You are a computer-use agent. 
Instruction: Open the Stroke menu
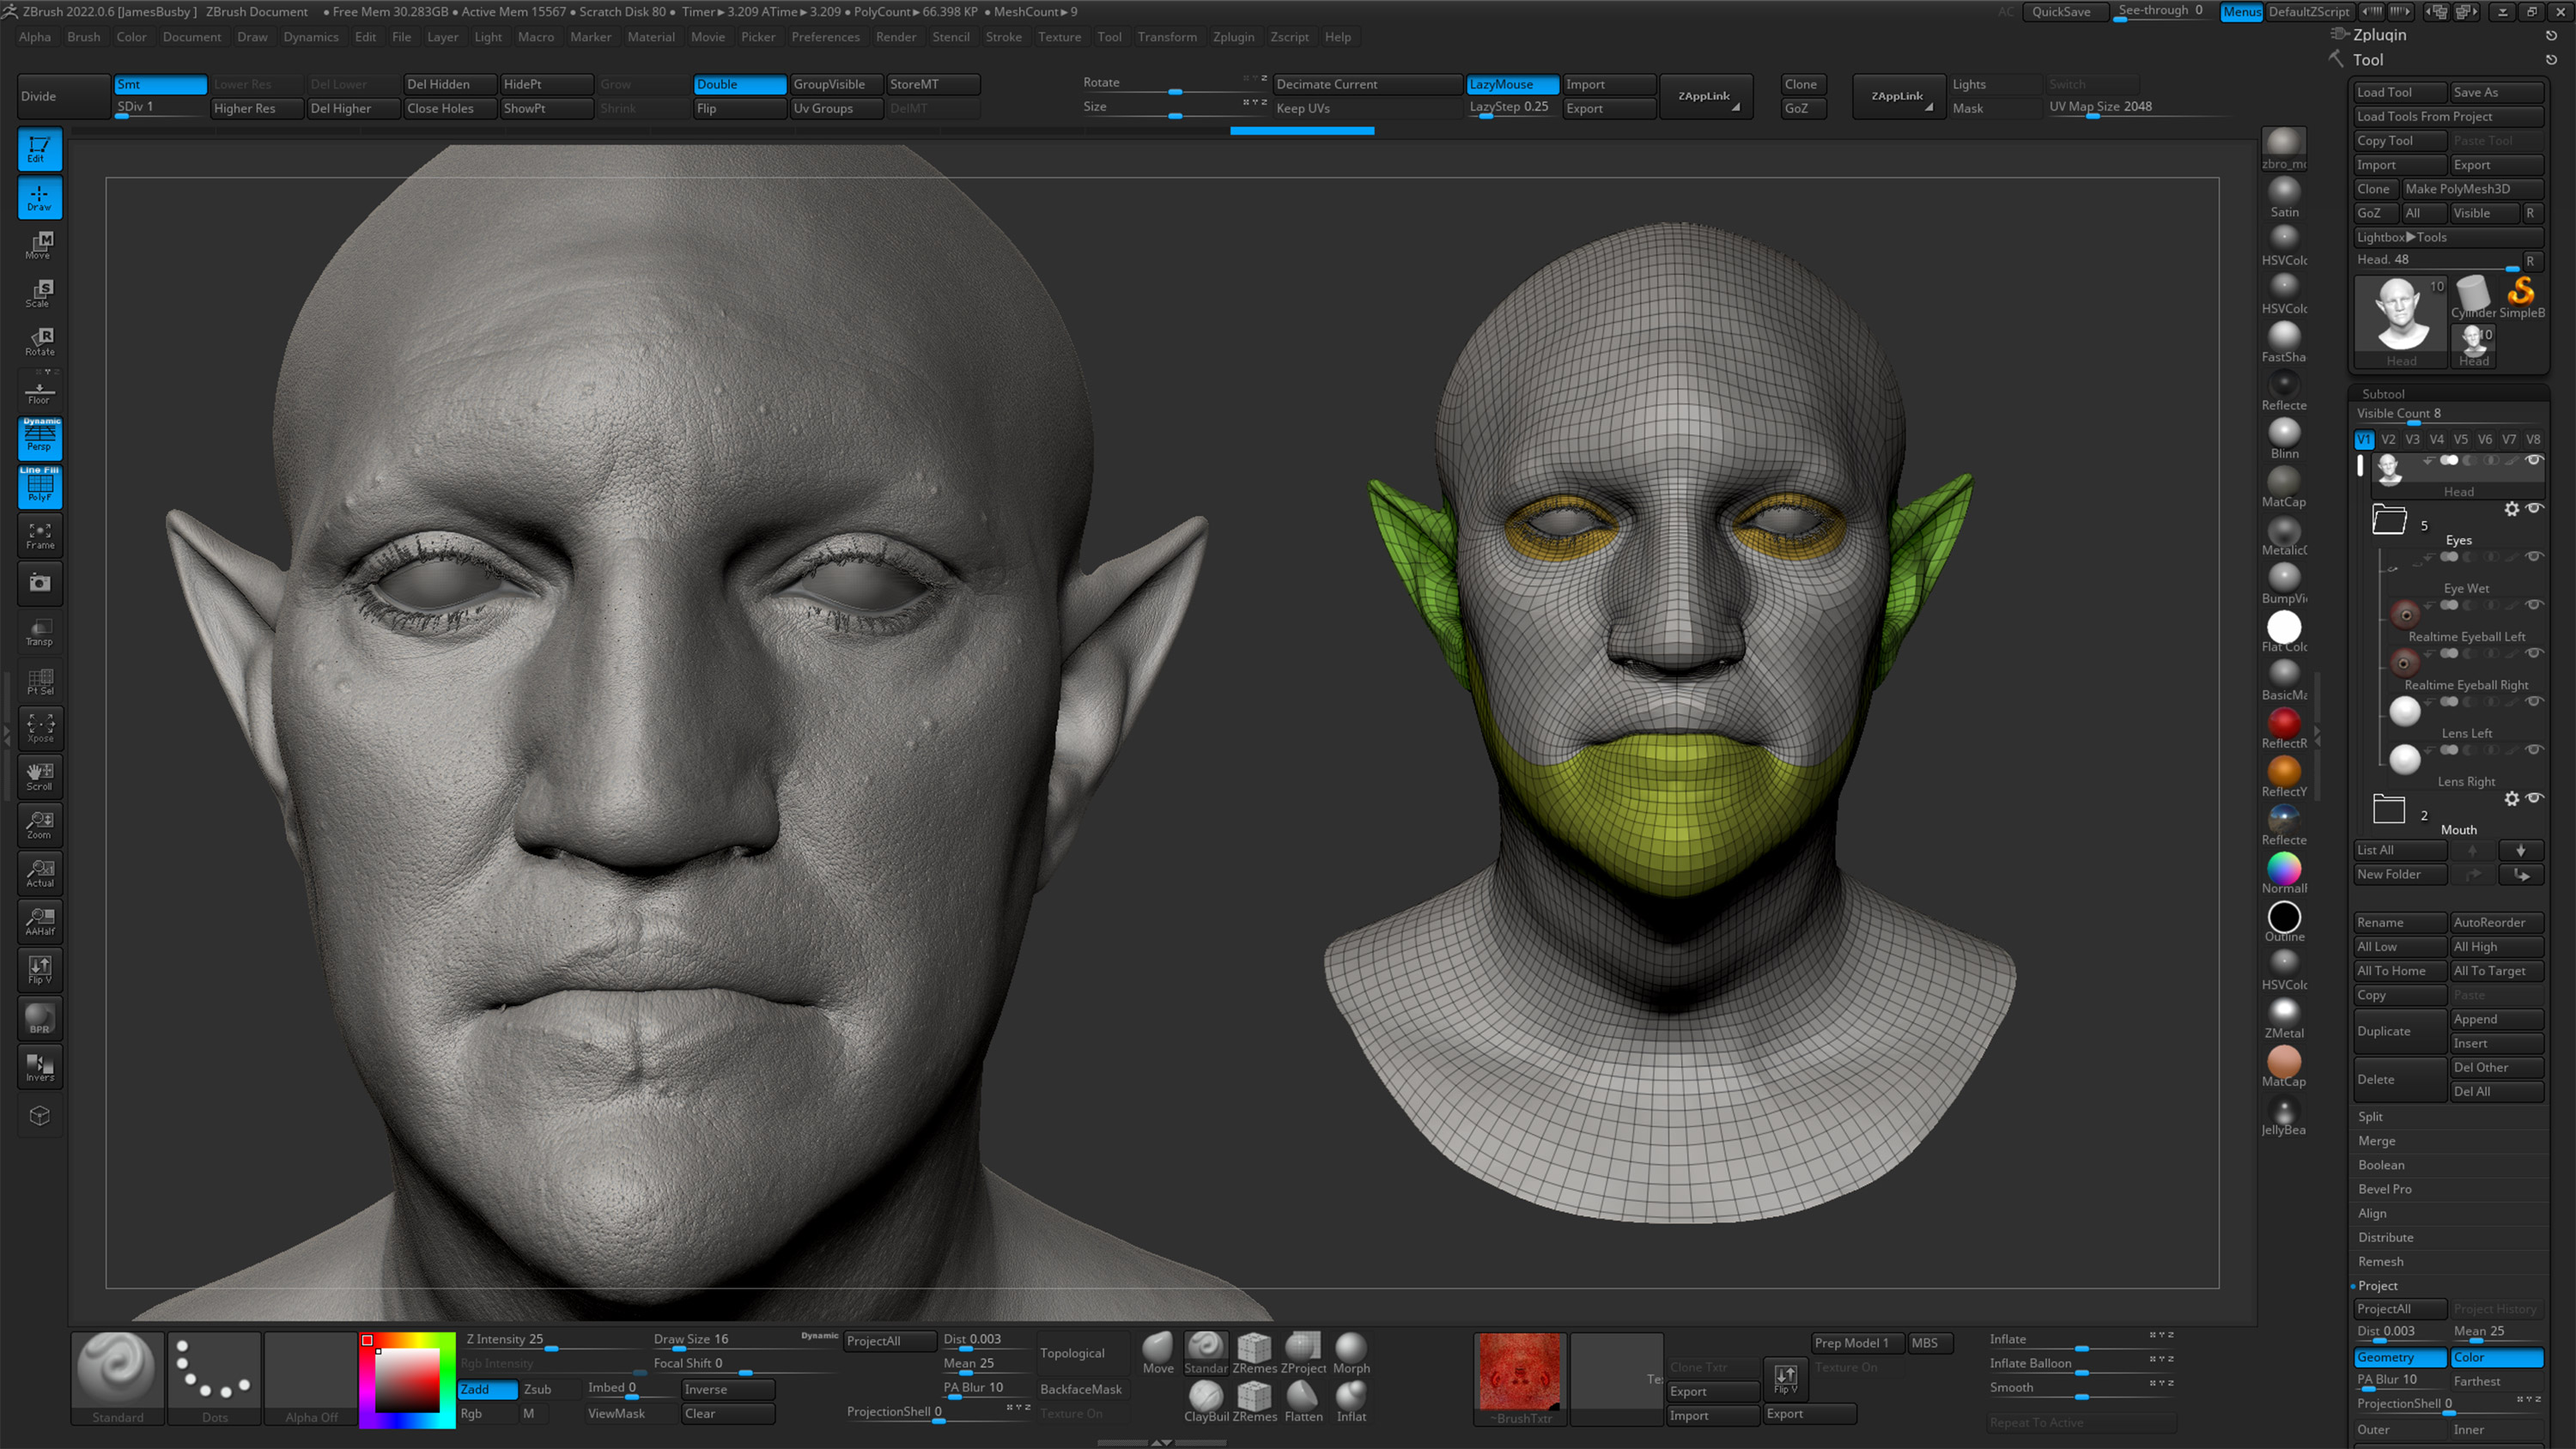tap(1003, 37)
